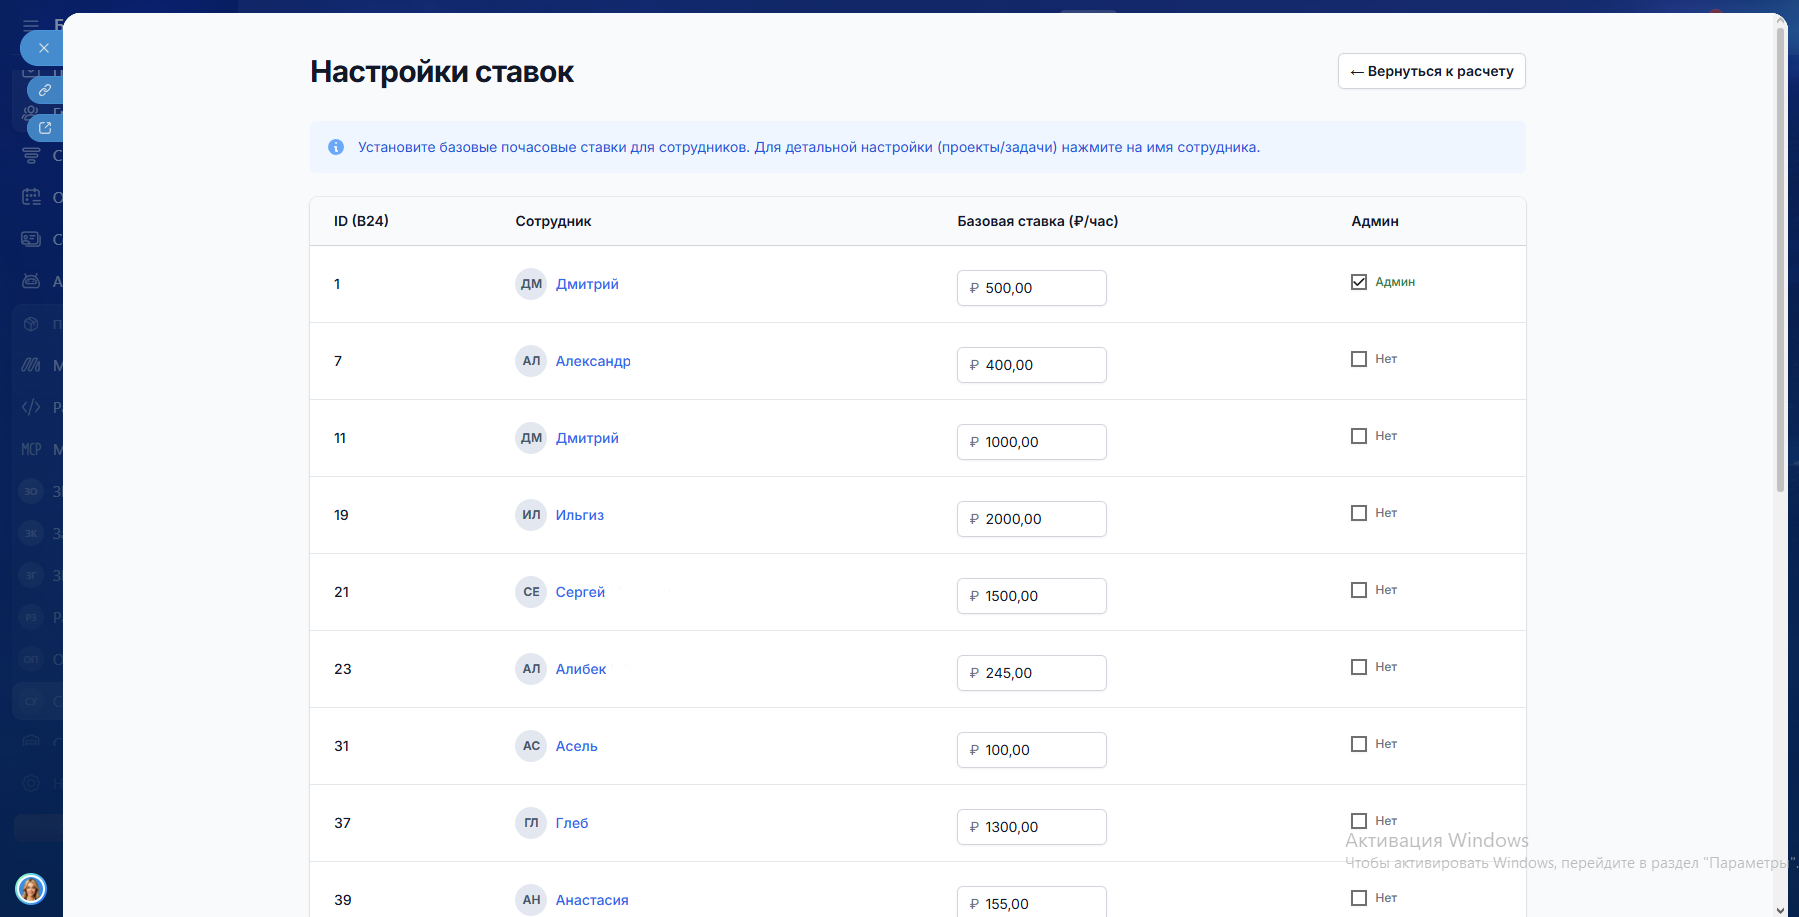Click the ЗО round icon in the sidebar

pyautogui.click(x=31, y=491)
